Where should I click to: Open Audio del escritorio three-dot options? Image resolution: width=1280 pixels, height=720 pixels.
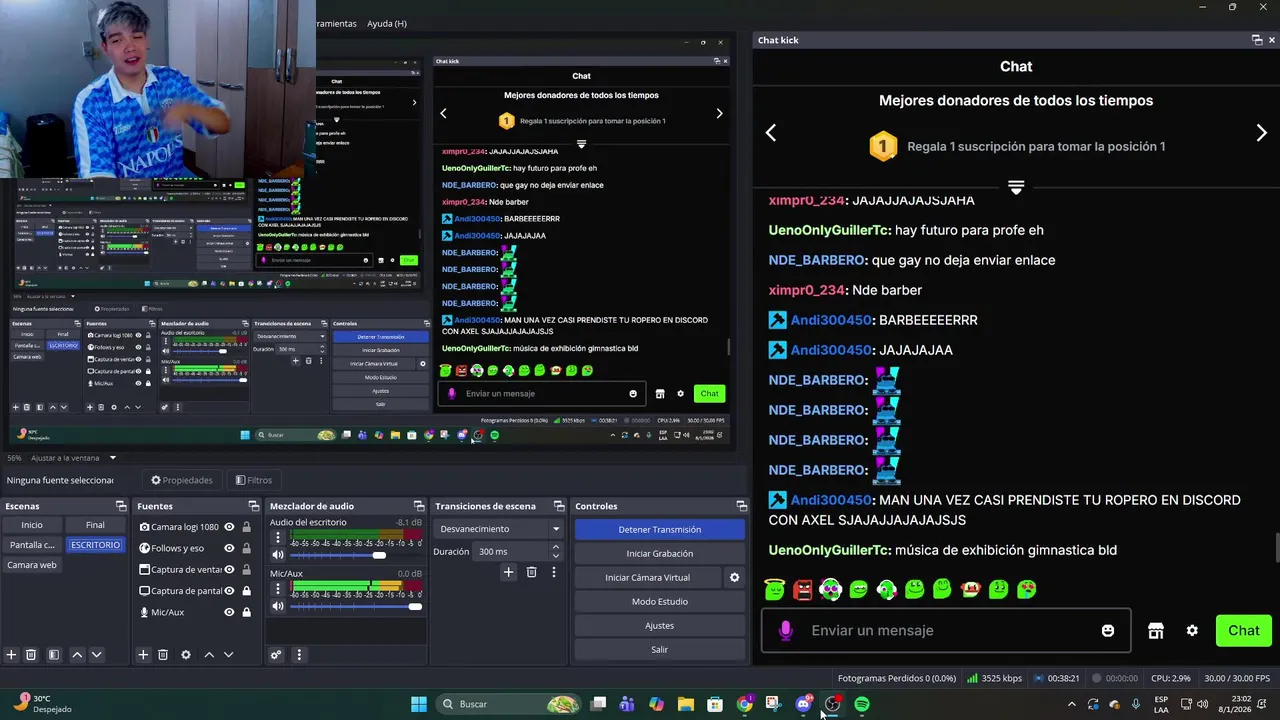[x=278, y=538]
